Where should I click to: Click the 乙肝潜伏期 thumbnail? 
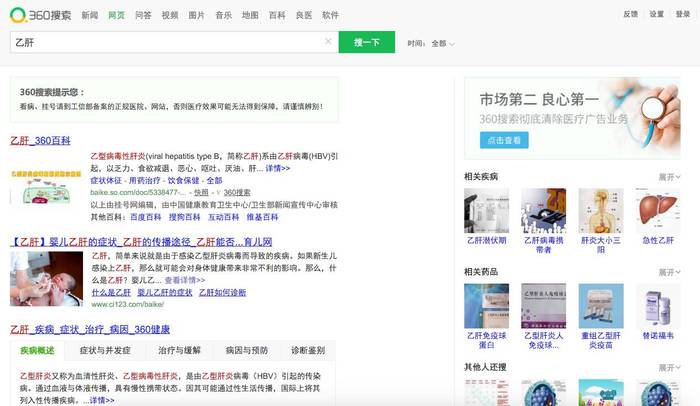487,211
